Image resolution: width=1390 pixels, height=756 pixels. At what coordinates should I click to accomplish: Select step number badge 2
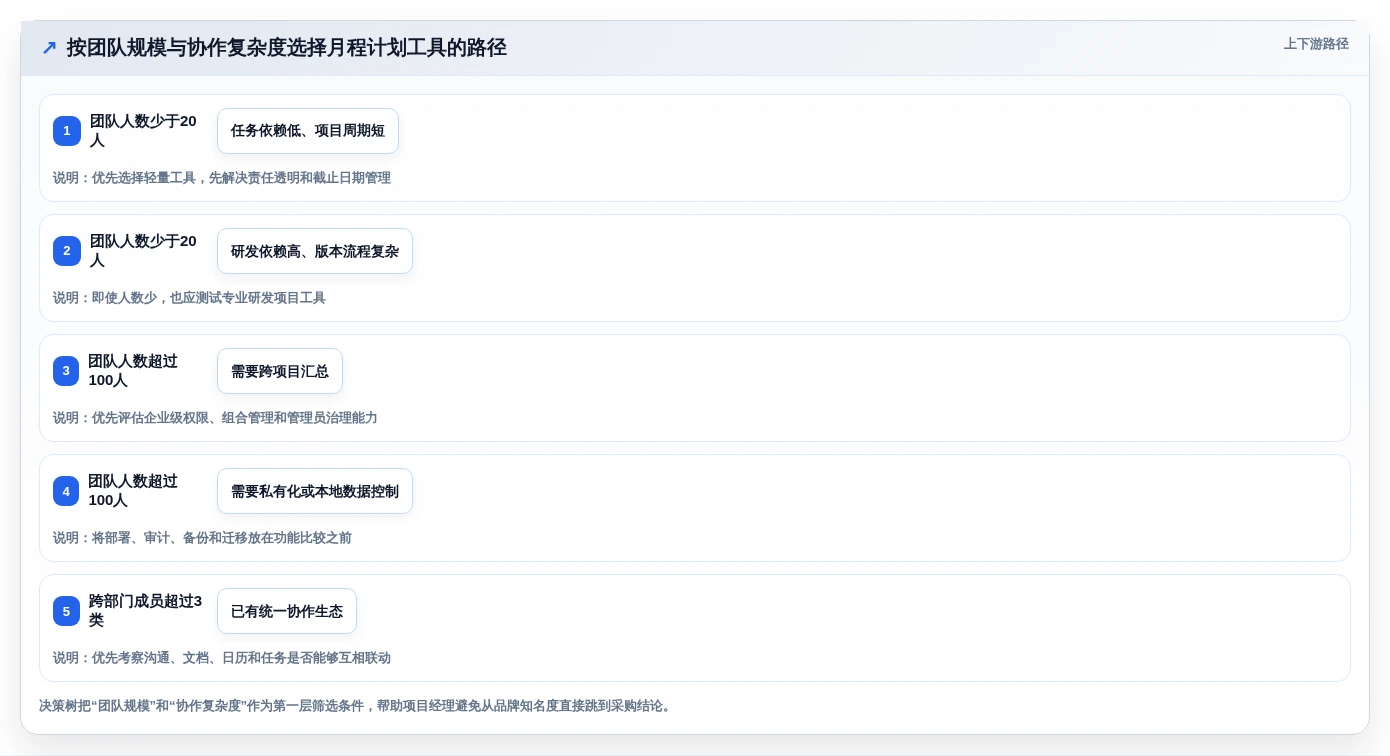(67, 251)
